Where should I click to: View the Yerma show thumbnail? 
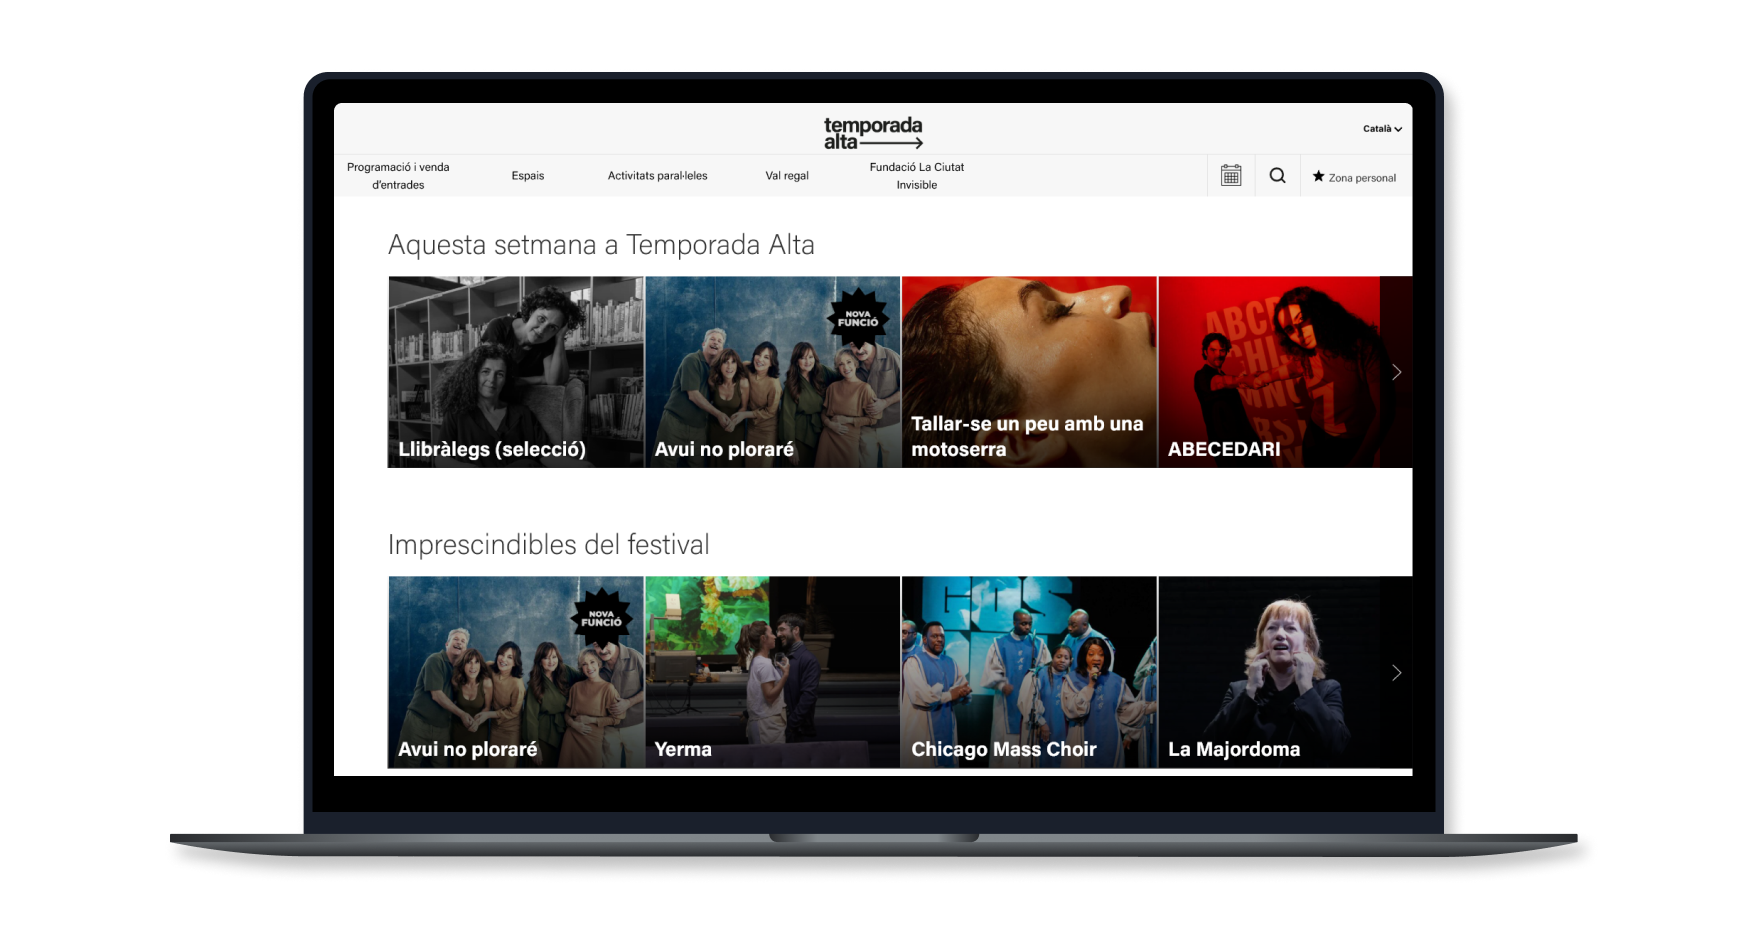[x=772, y=672]
